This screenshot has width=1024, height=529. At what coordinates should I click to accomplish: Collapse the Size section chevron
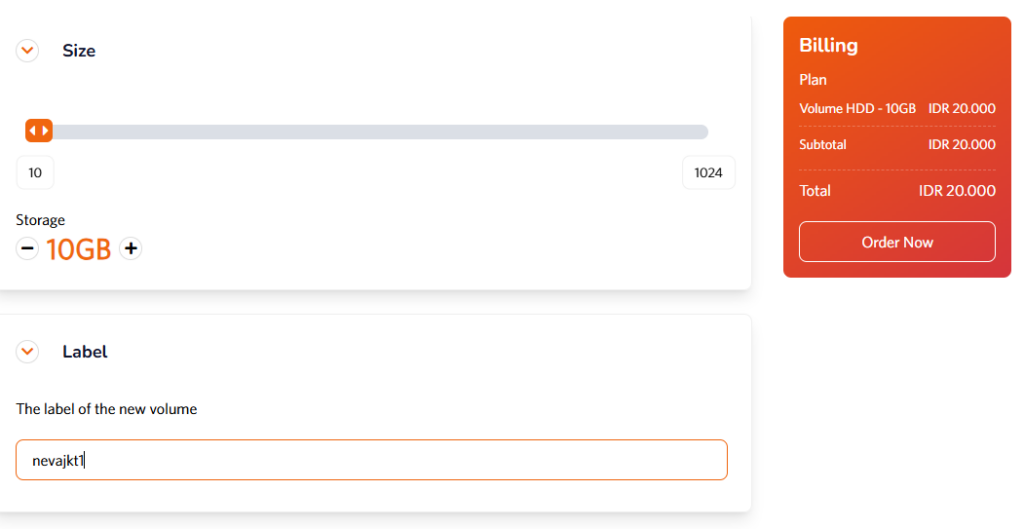pos(27,50)
